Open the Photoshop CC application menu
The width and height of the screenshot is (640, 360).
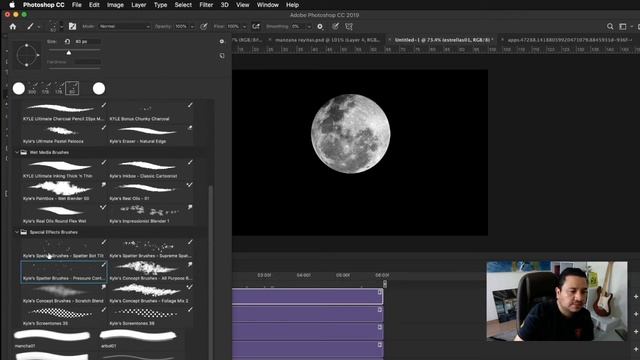(43, 5)
